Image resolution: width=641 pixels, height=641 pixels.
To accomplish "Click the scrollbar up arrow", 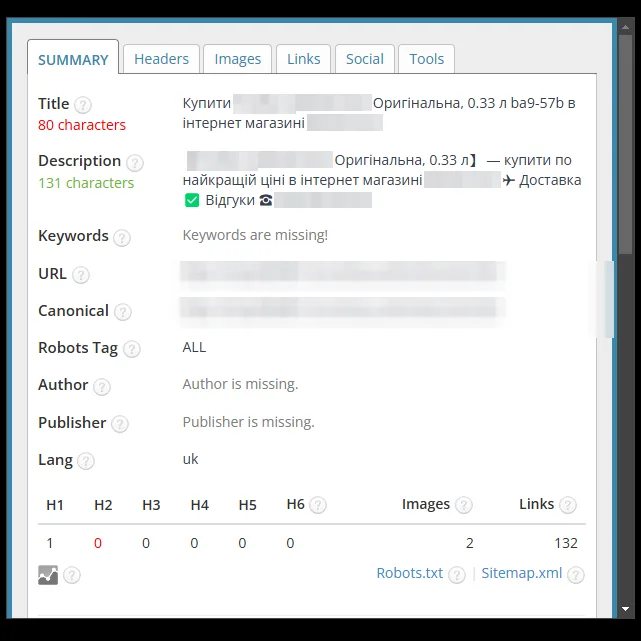I will [625, 27].
